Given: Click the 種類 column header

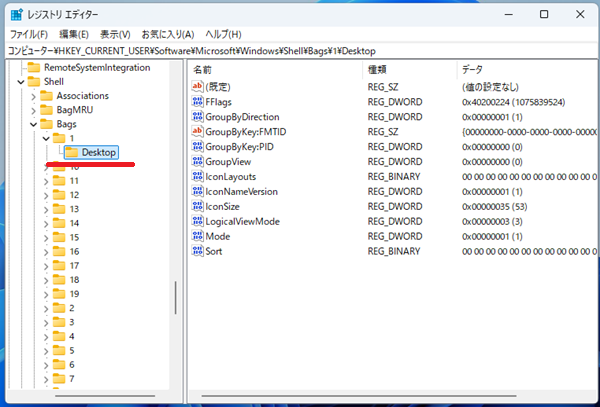Looking at the screenshot, I should pyautogui.click(x=410, y=70).
